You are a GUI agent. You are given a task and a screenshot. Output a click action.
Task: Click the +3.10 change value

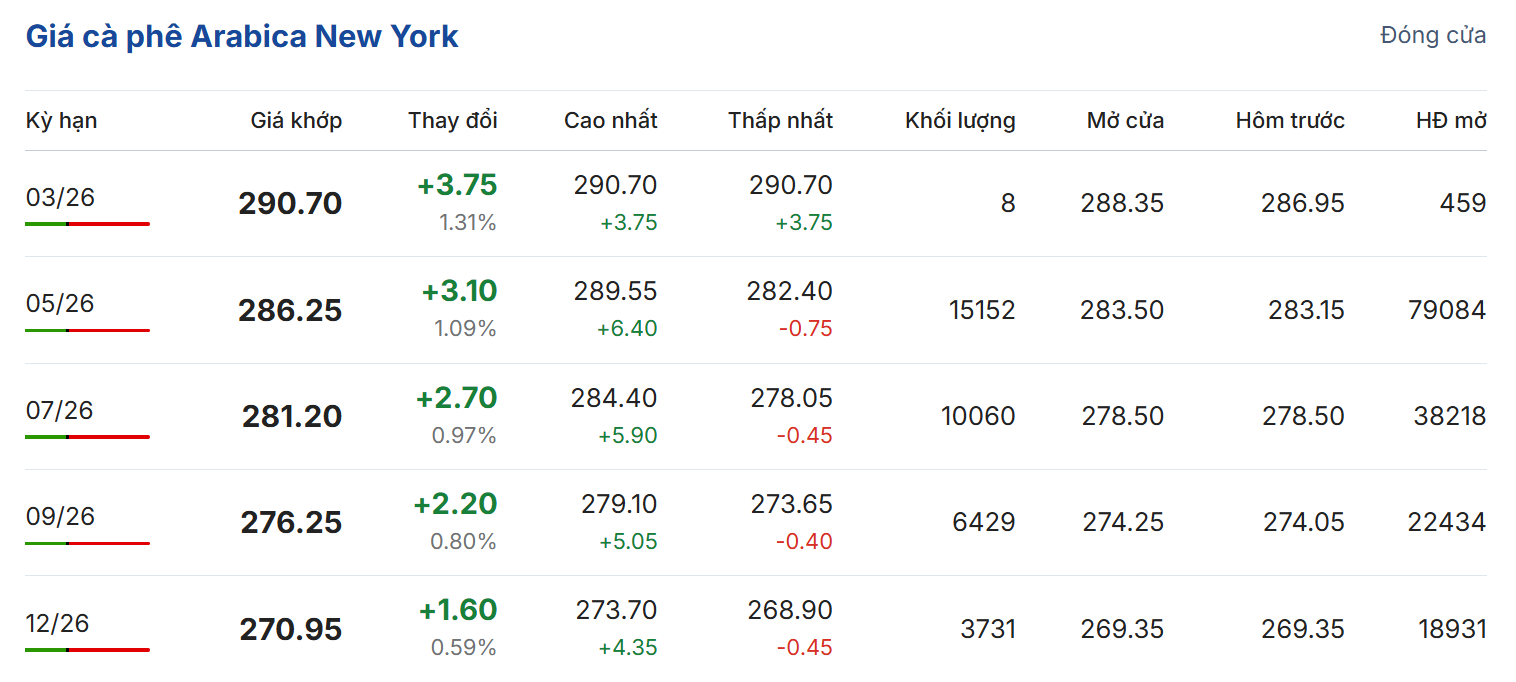[x=459, y=292]
